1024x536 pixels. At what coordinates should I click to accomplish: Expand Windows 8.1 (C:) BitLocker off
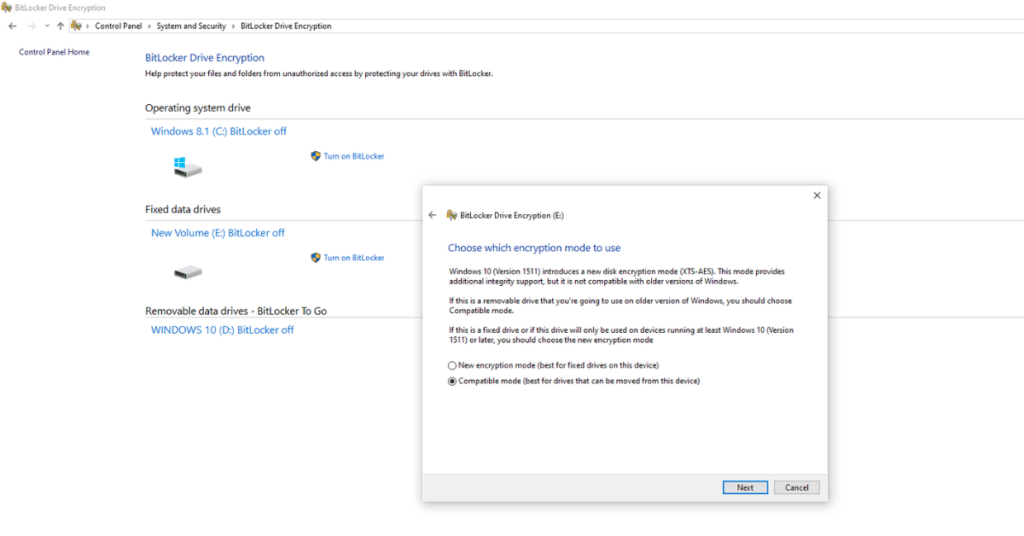[x=219, y=131]
